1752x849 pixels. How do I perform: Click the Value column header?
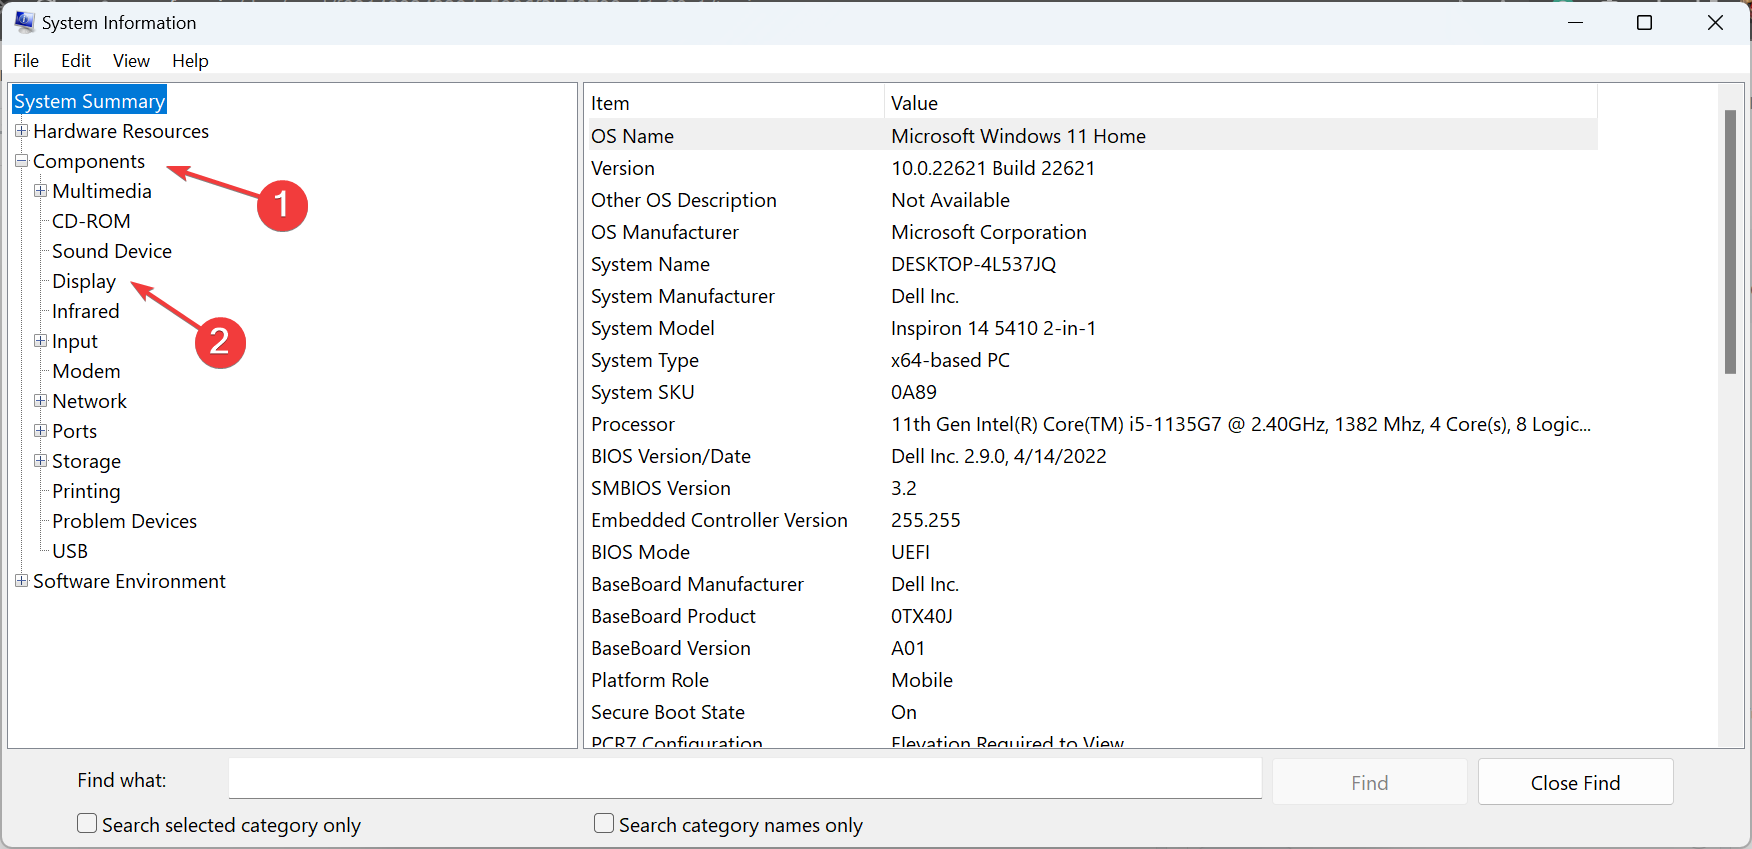tap(1241, 103)
